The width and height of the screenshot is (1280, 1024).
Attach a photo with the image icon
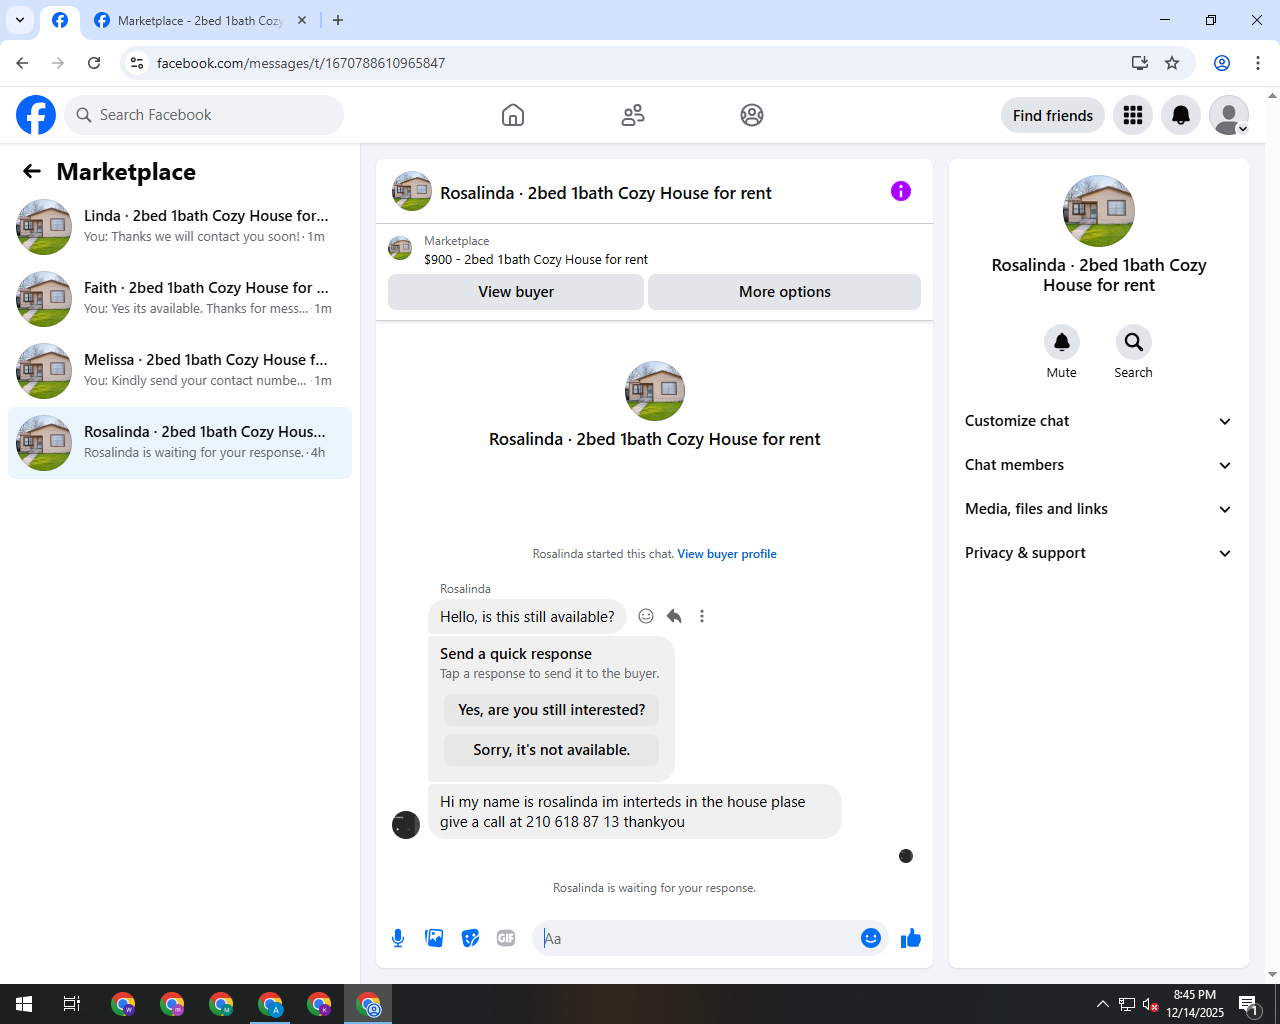pos(434,938)
